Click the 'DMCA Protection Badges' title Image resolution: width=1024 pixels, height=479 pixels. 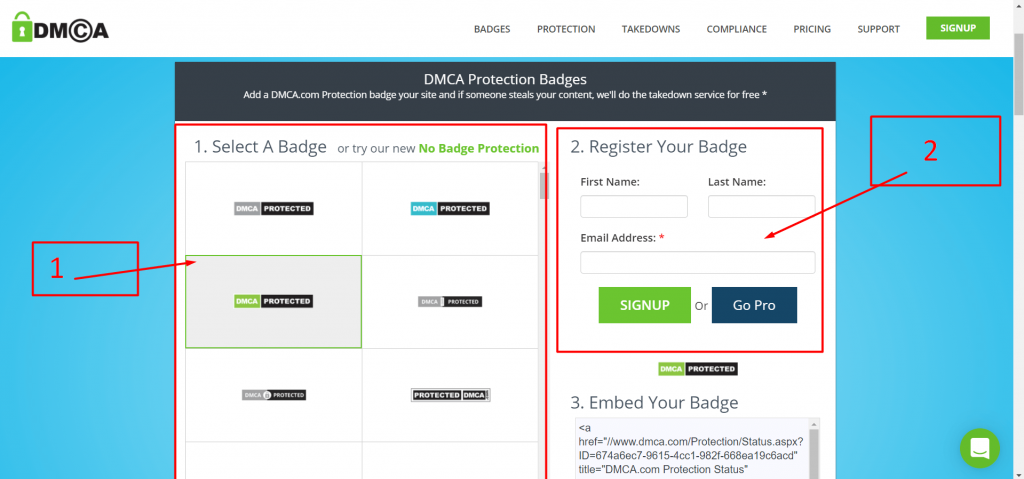click(505, 80)
